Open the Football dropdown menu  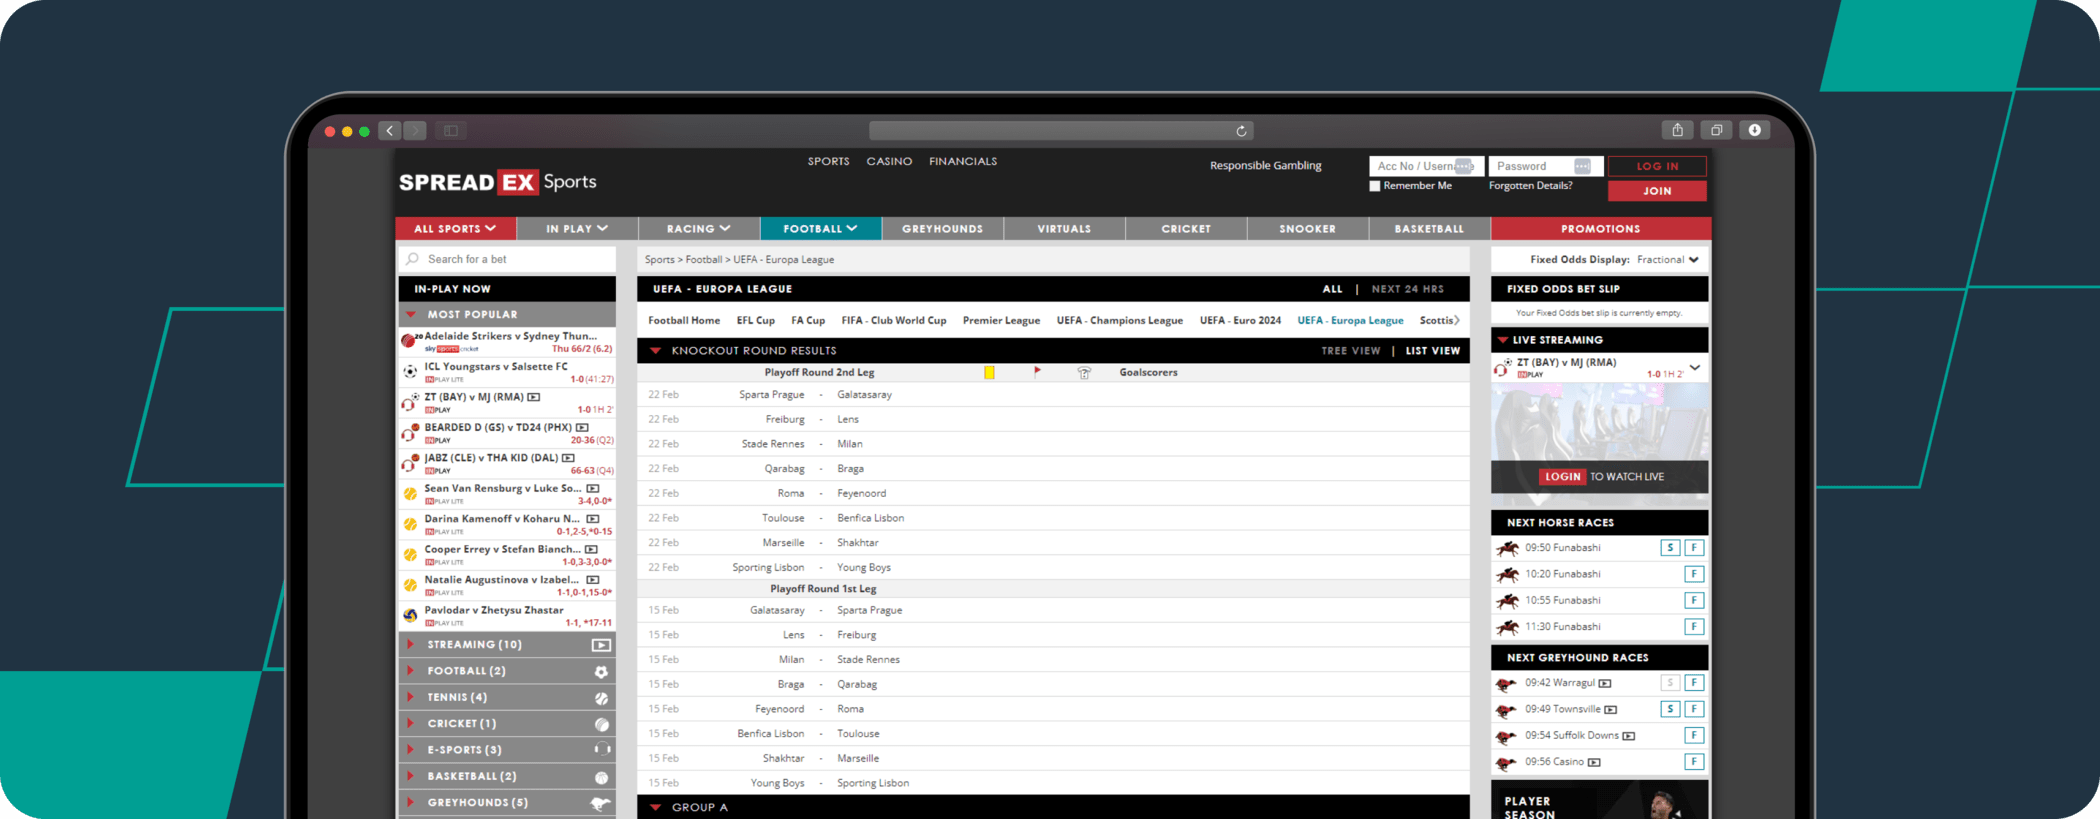820,229
